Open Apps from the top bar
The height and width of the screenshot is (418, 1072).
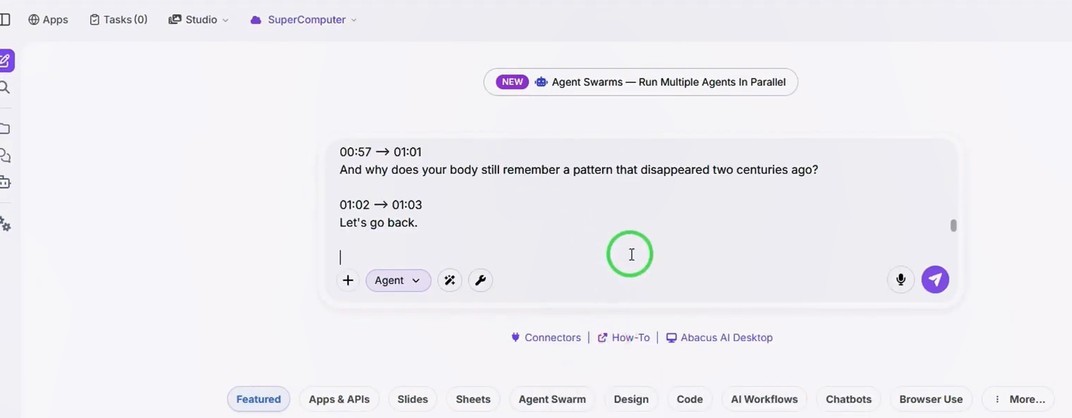[x=48, y=20]
